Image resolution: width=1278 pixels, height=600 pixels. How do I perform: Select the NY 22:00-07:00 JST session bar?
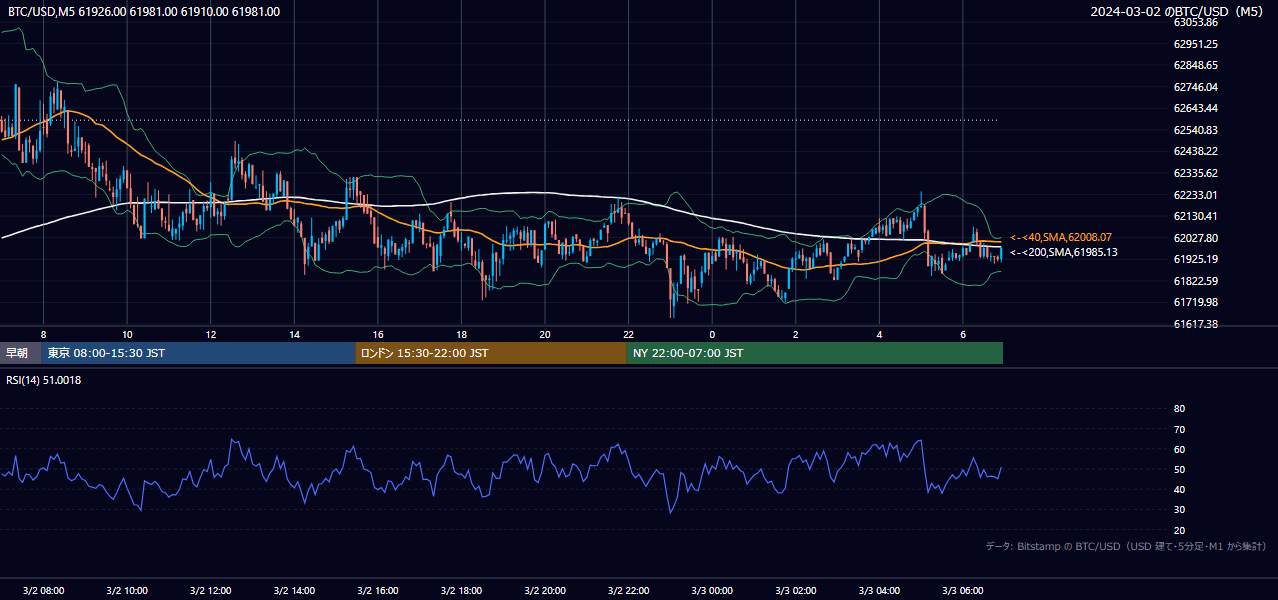click(815, 353)
